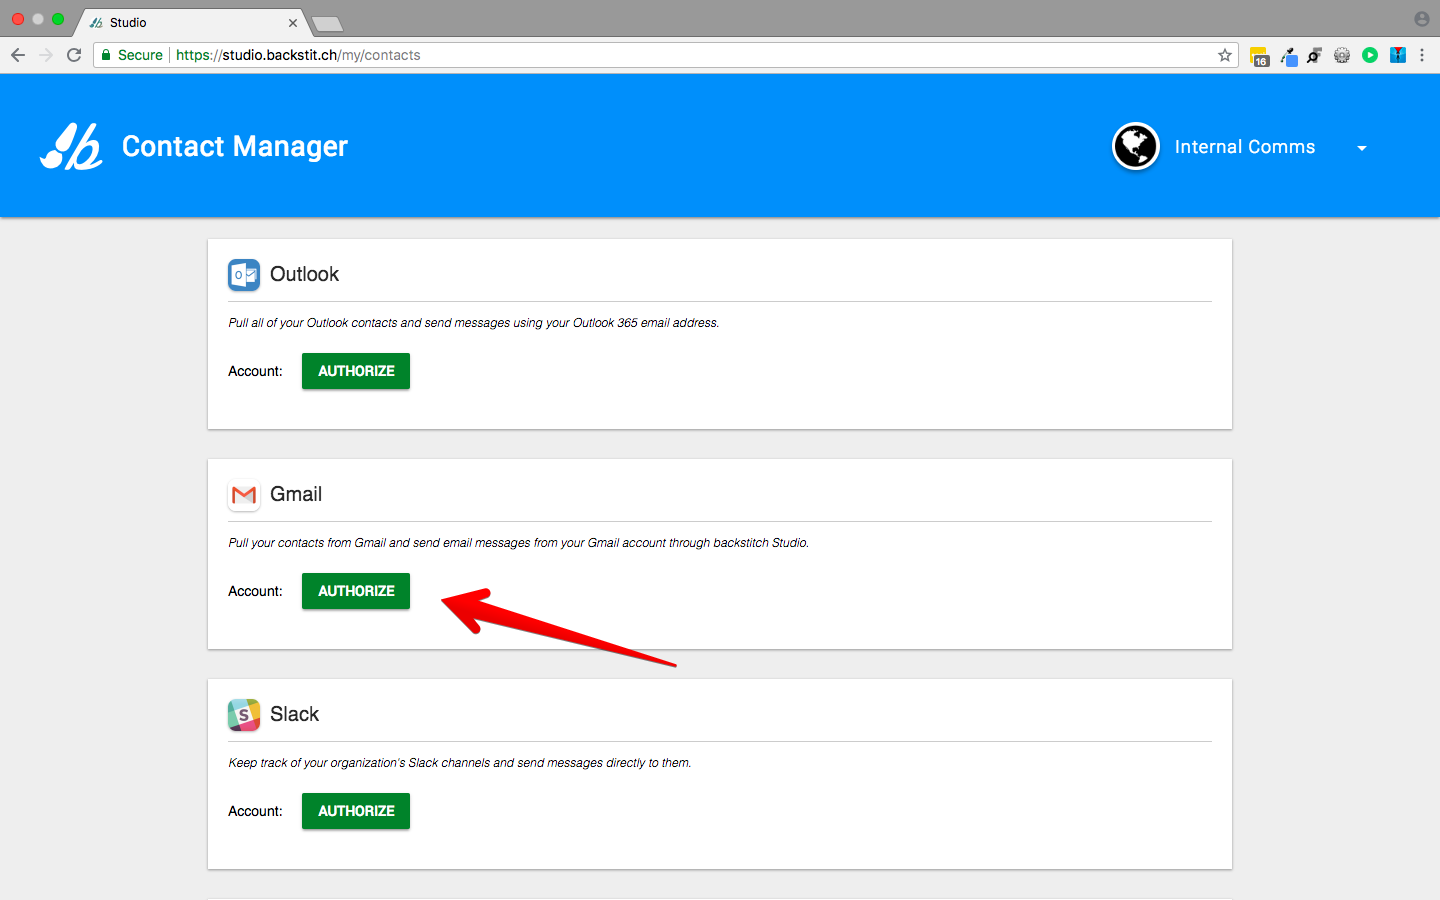This screenshot has width=1440, height=900.
Task: Click the Outlook 365 description text
Action: (x=474, y=323)
